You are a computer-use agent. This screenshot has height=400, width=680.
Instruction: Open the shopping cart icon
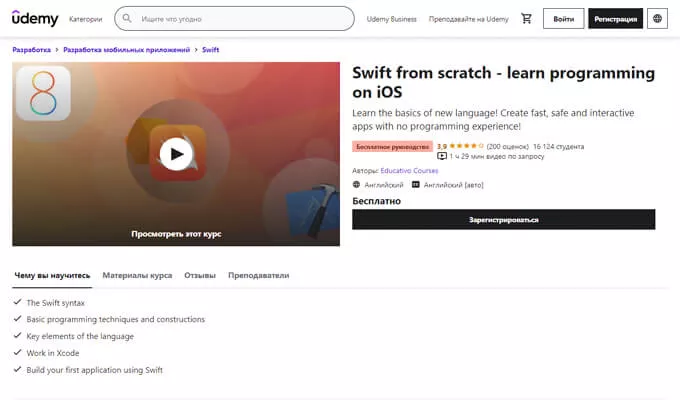pos(526,19)
